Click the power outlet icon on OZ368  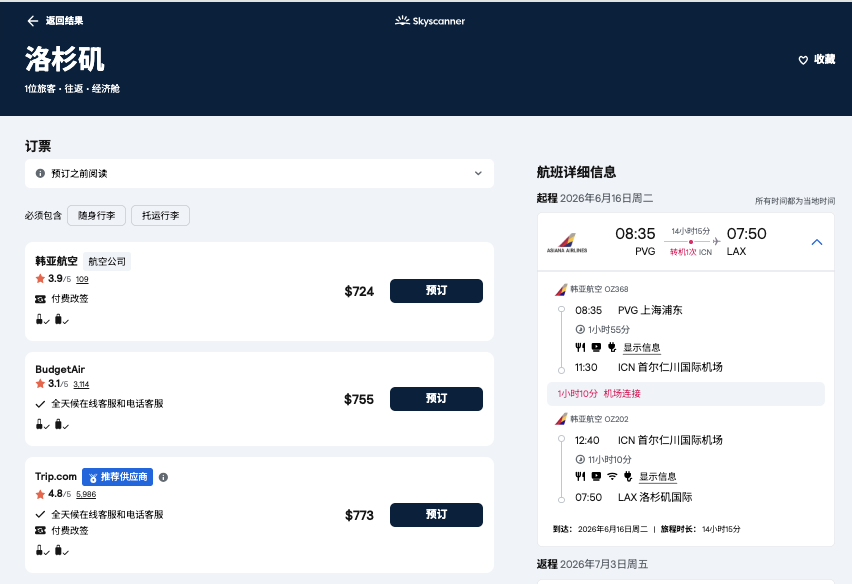pos(611,347)
